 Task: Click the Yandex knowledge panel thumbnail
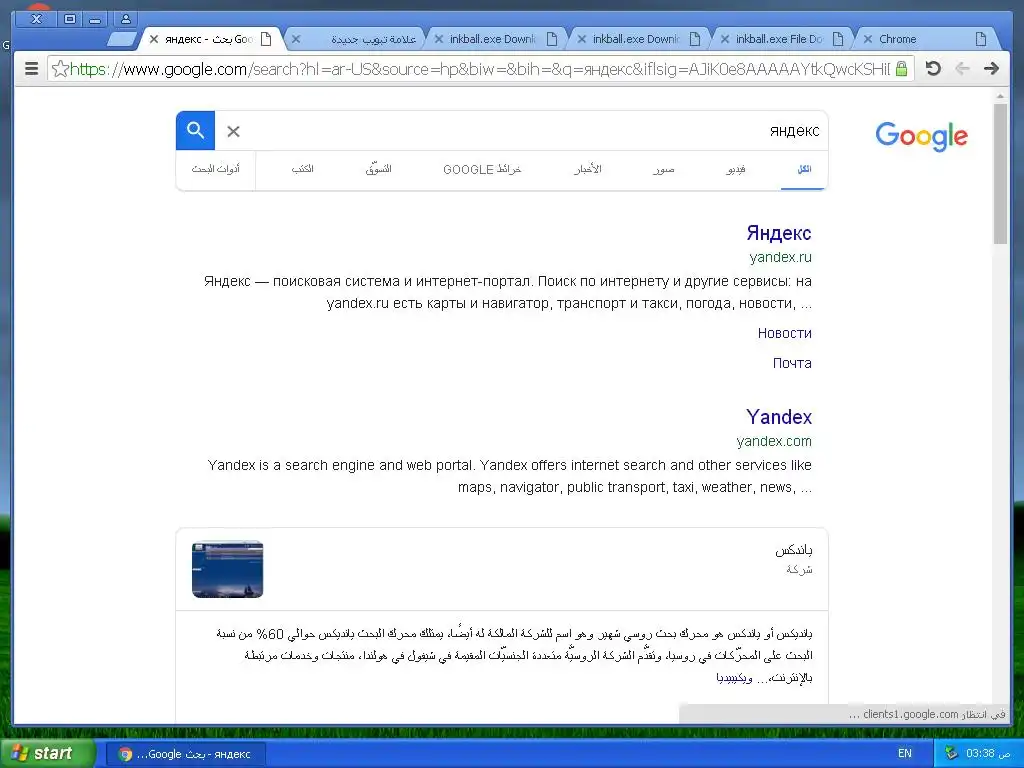(x=227, y=569)
